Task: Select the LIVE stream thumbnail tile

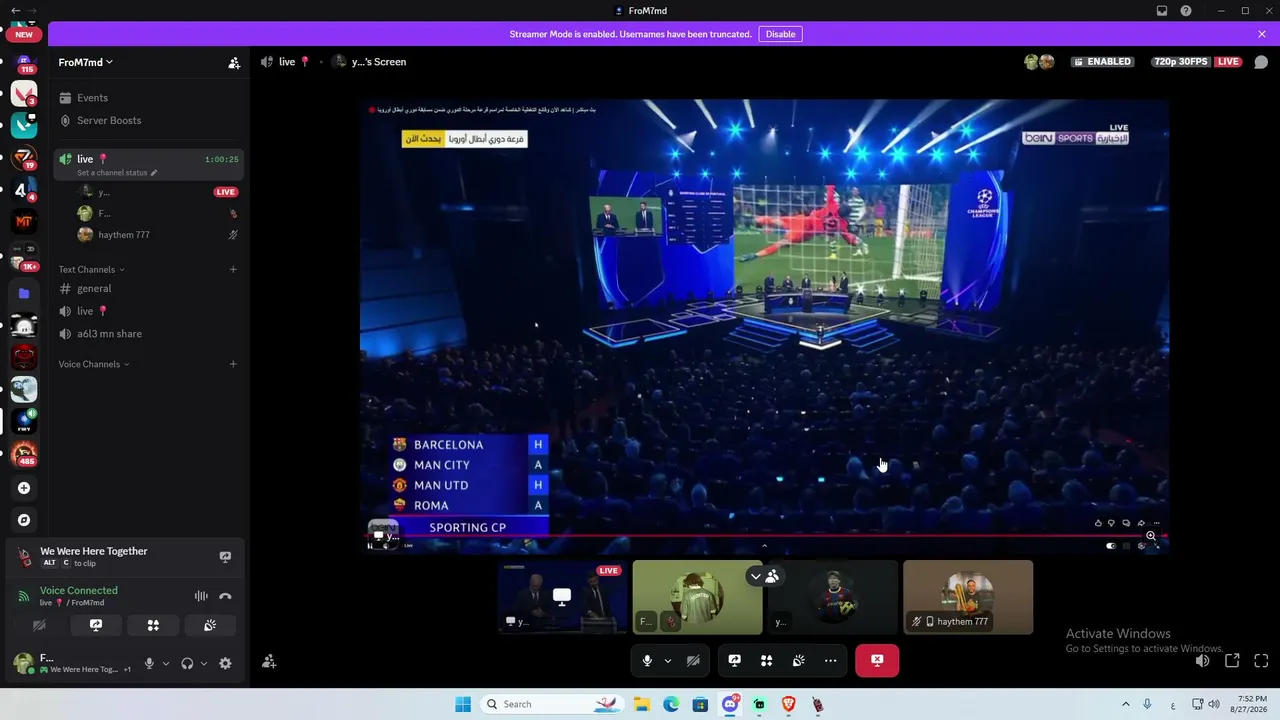Action: 563,597
